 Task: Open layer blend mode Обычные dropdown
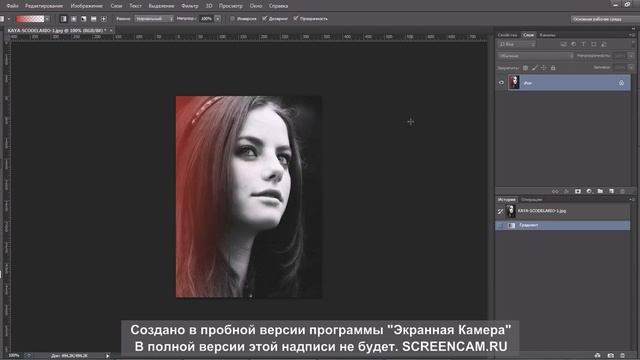click(536, 56)
